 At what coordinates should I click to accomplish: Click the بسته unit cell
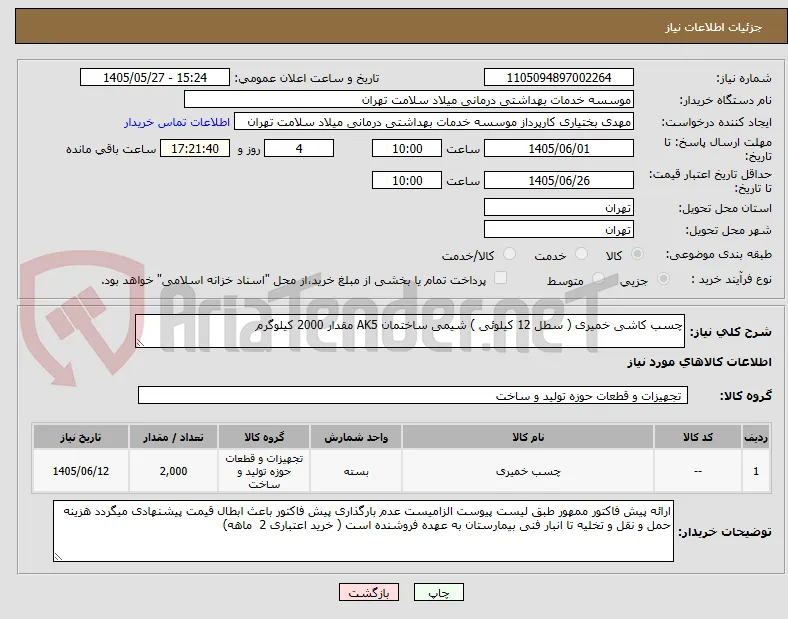click(x=356, y=471)
